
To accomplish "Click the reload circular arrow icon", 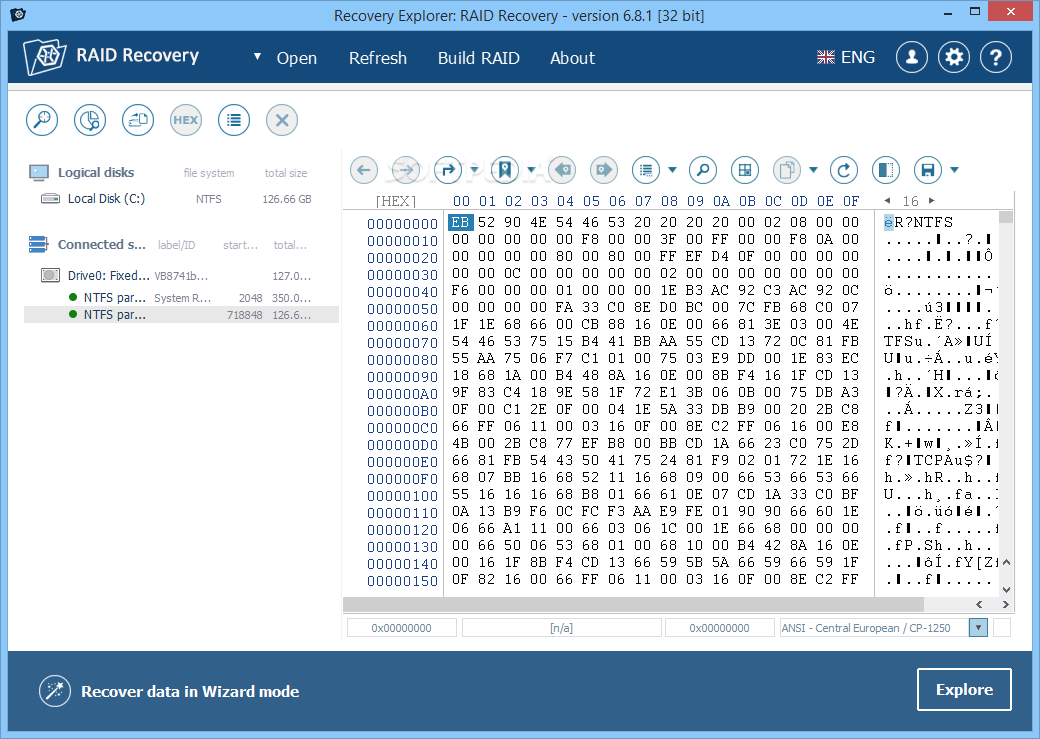I will tap(844, 170).
